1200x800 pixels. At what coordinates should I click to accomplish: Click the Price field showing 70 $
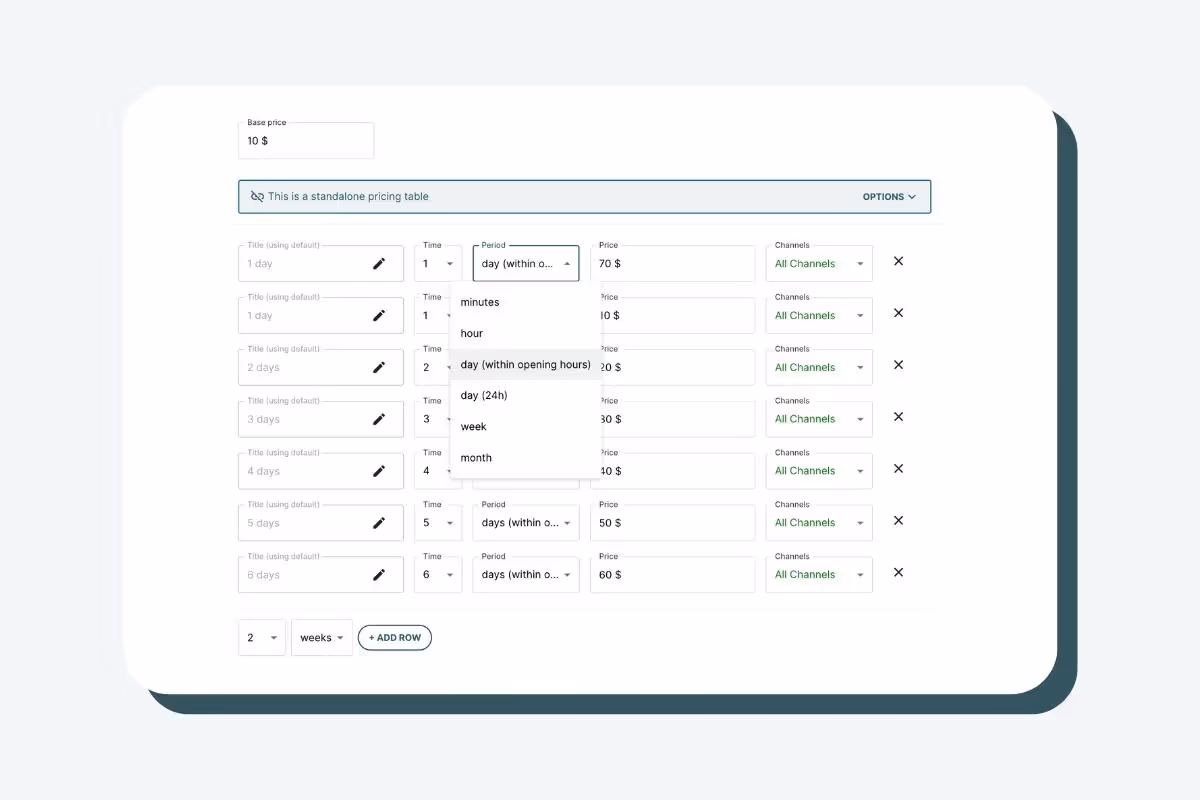672,264
